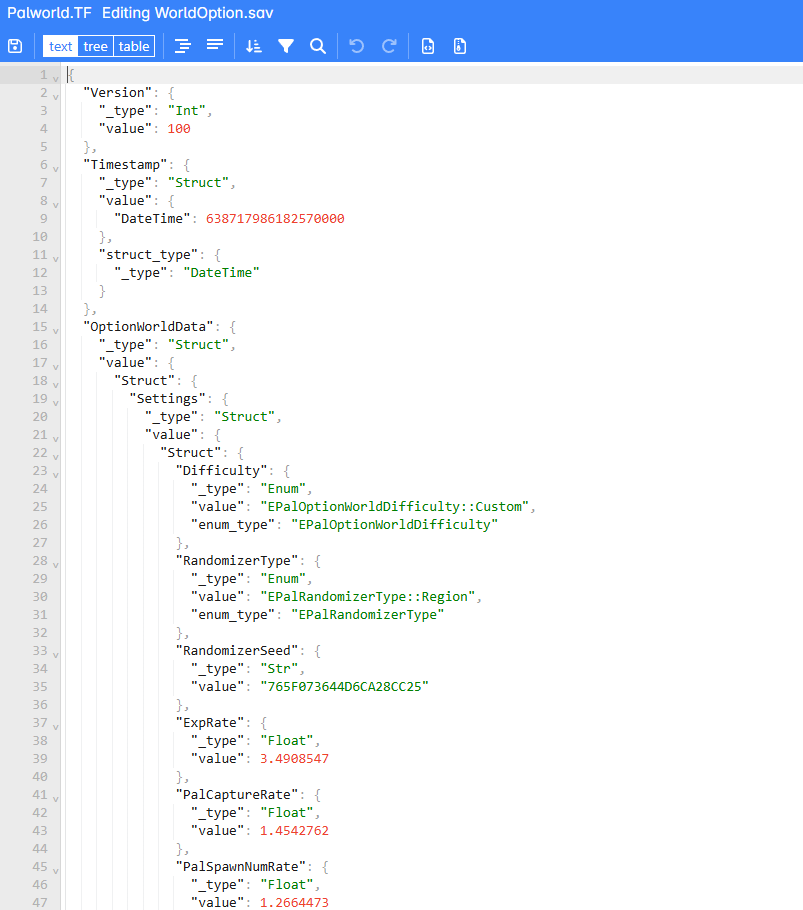This screenshot has width=803, height=910.
Task: Collapse RandomizerSeed block at line 33
Action: tap(56, 654)
